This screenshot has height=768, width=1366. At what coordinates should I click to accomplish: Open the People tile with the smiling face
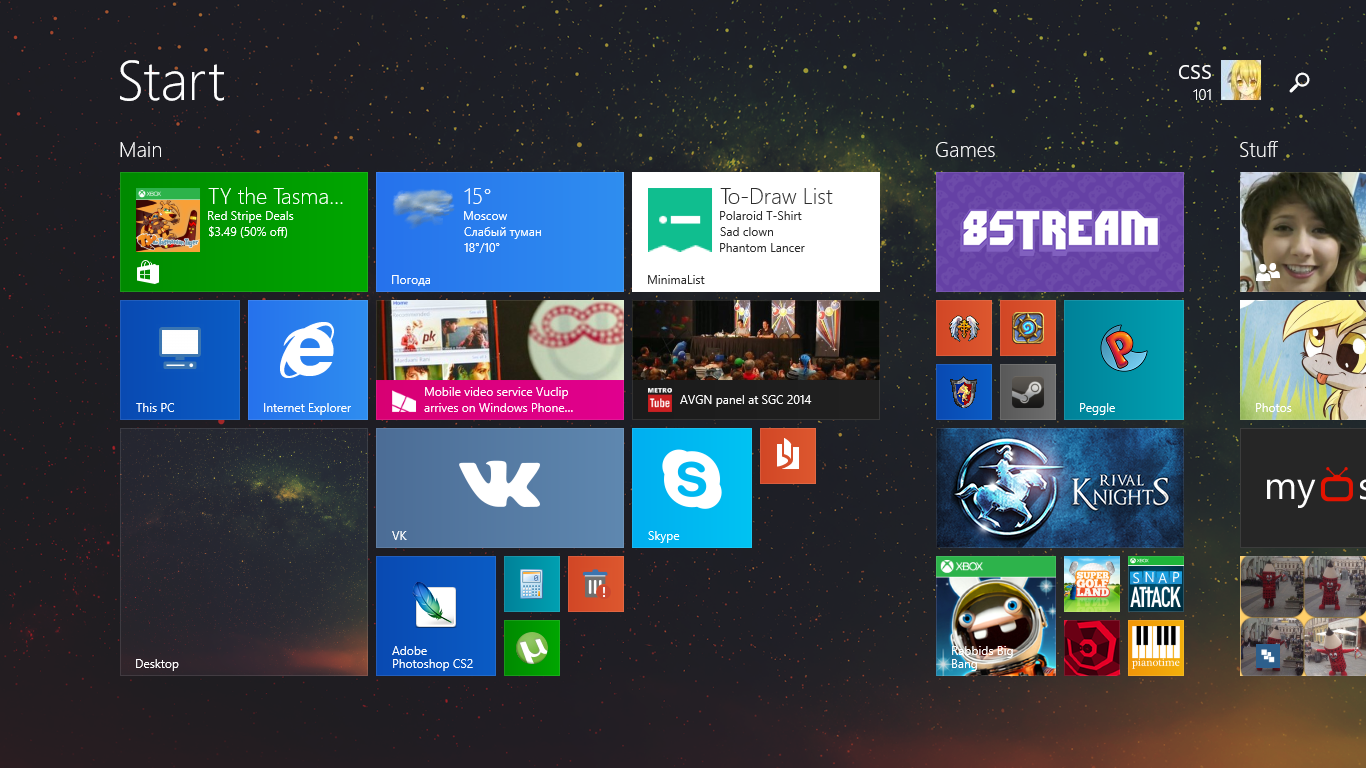(x=1303, y=232)
